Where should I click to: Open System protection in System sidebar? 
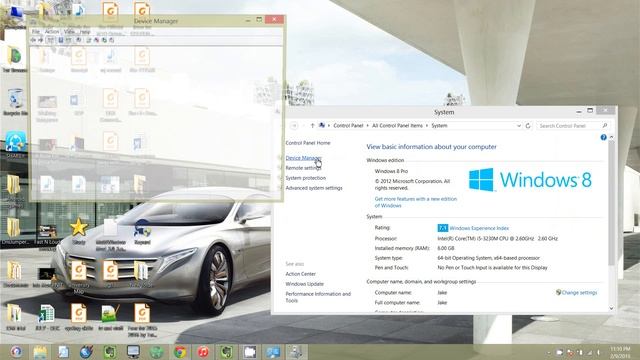306,178
